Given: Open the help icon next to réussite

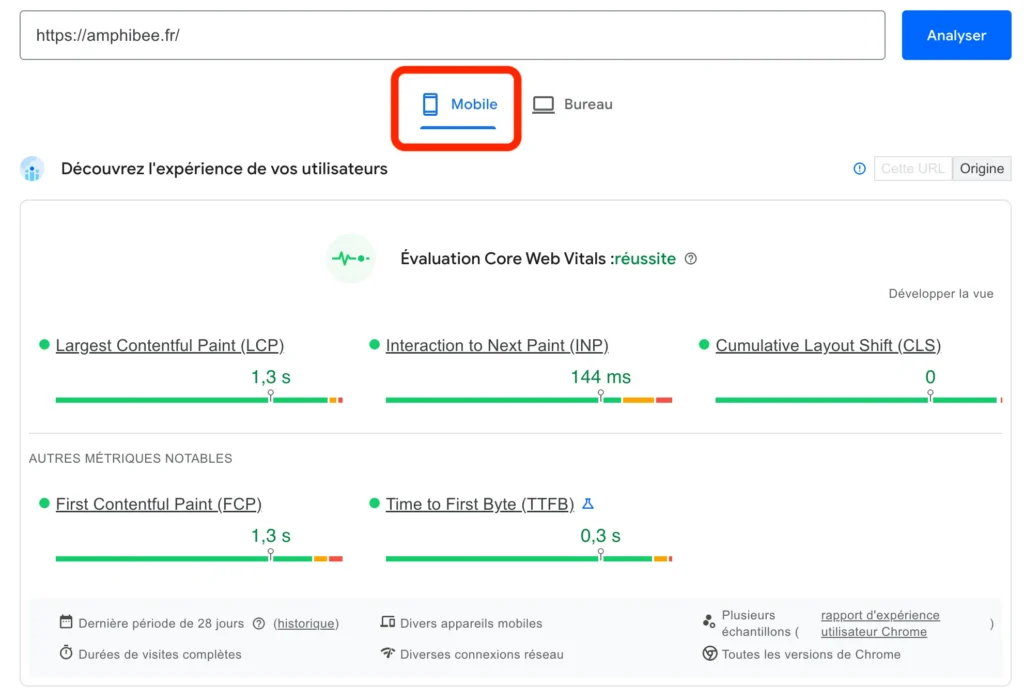Looking at the screenshot, I should point(691,258).
